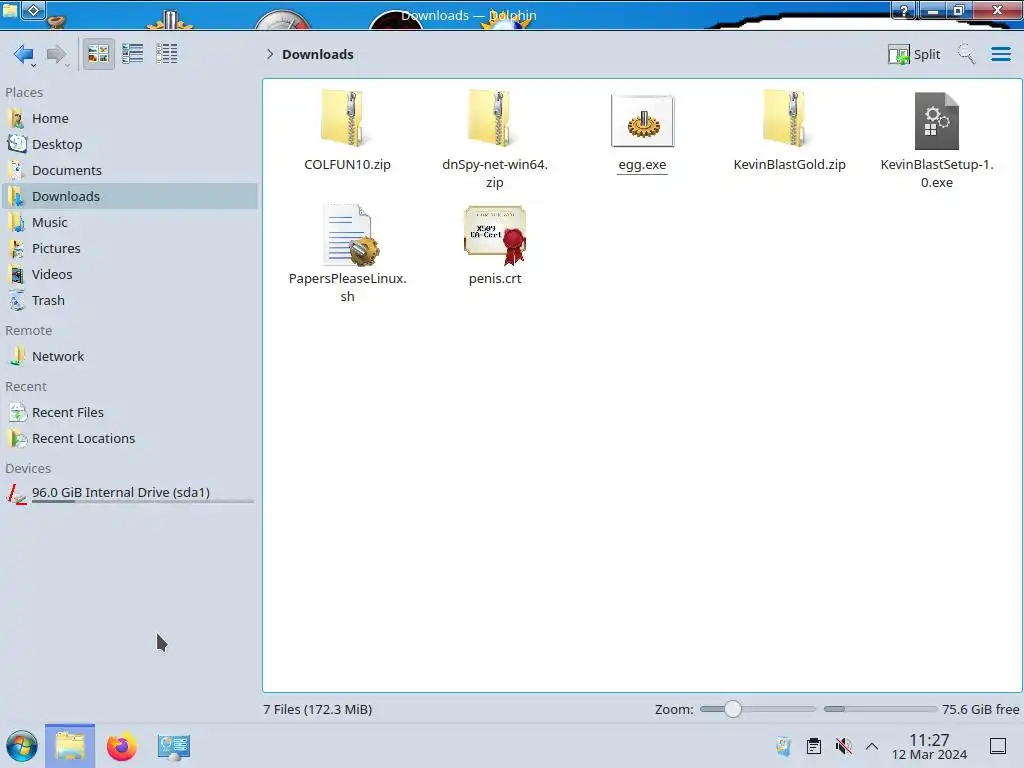Switch to Icons view mode
This screenshot has height=768, width=1024.
98,54
